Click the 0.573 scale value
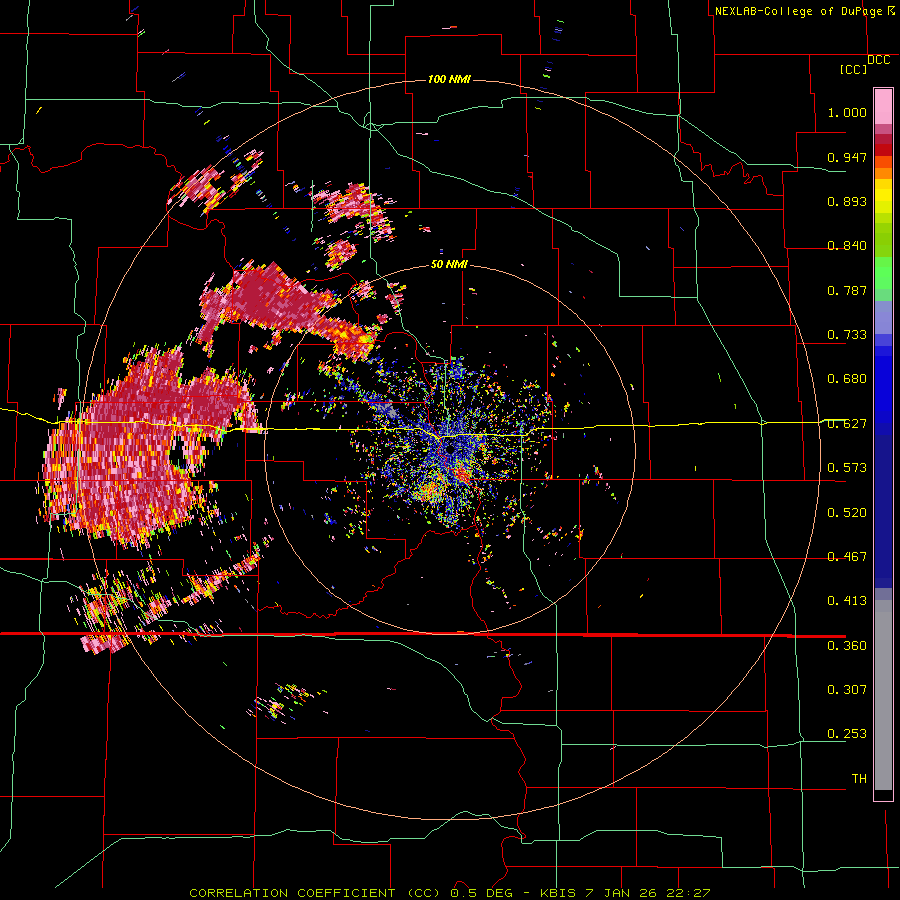This screenshot has height=900, width=900. click(847, 468)
